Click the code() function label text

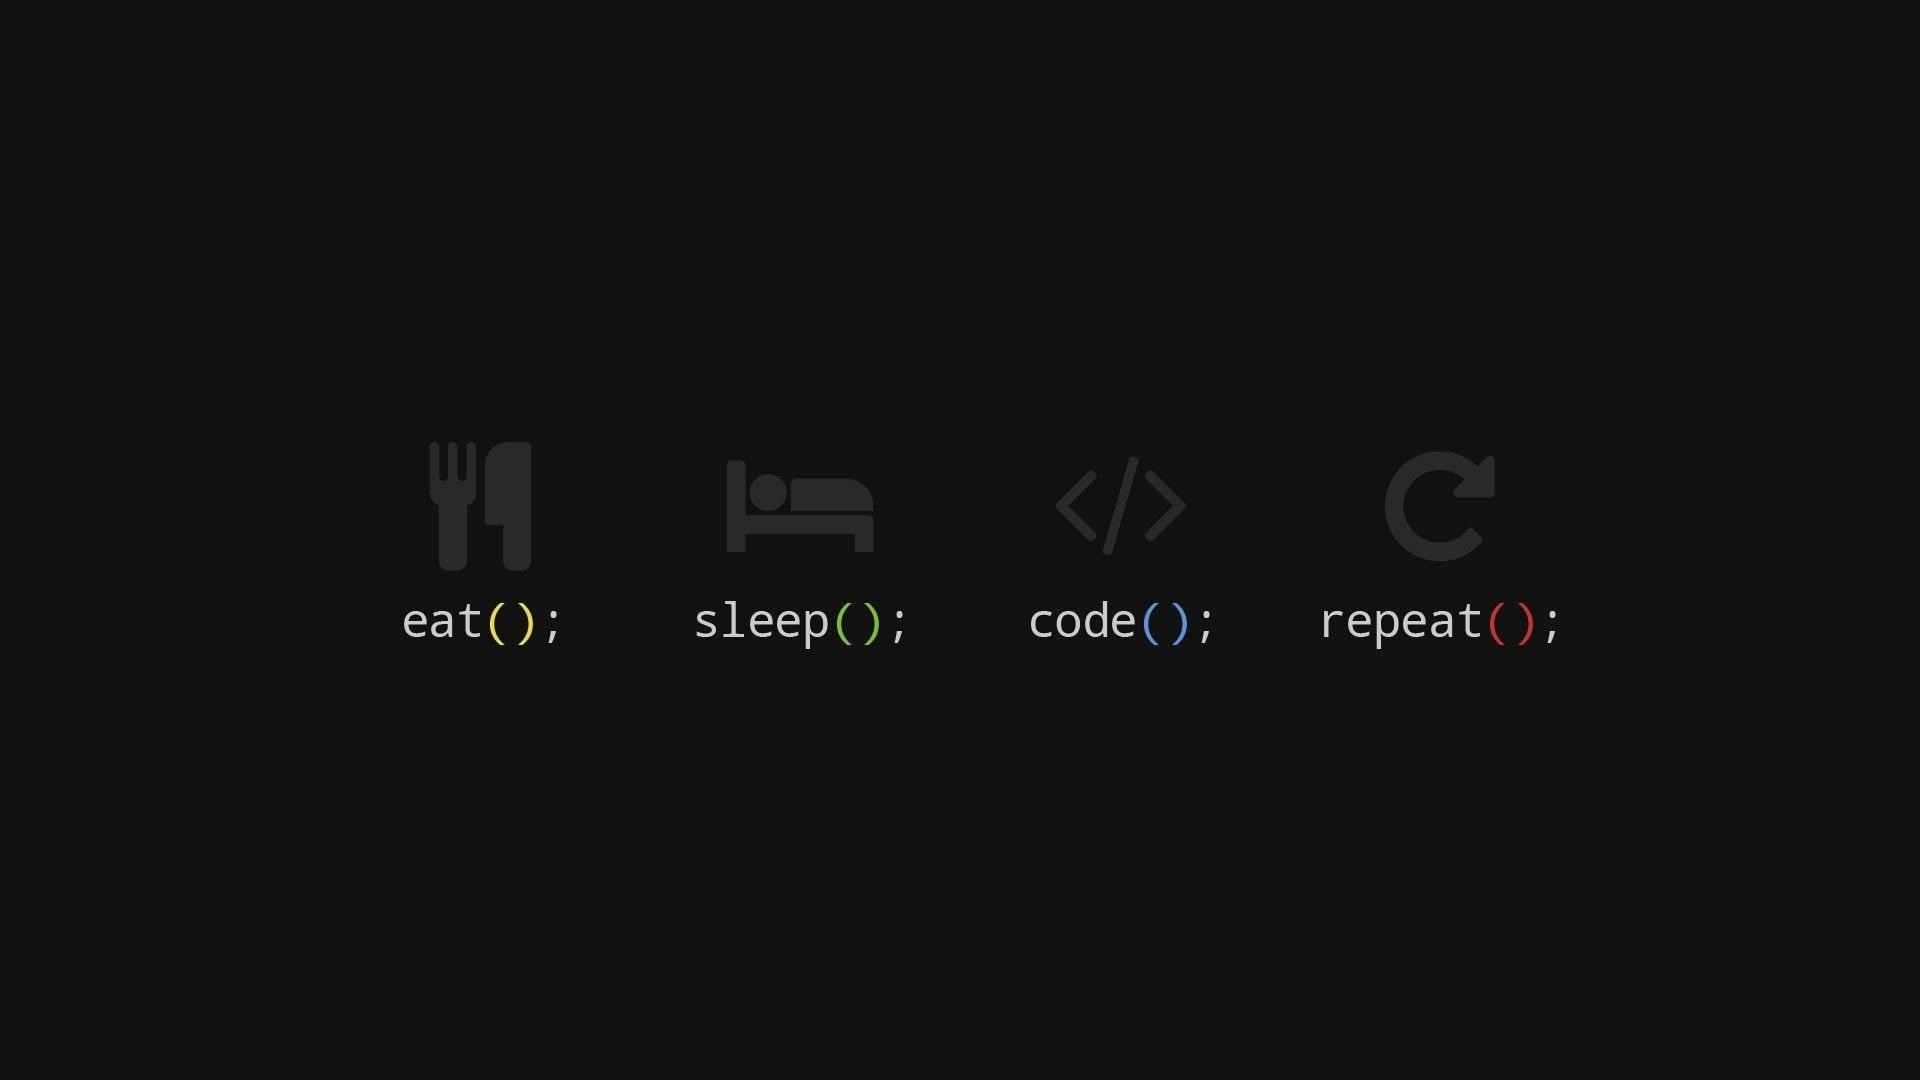1121,620
